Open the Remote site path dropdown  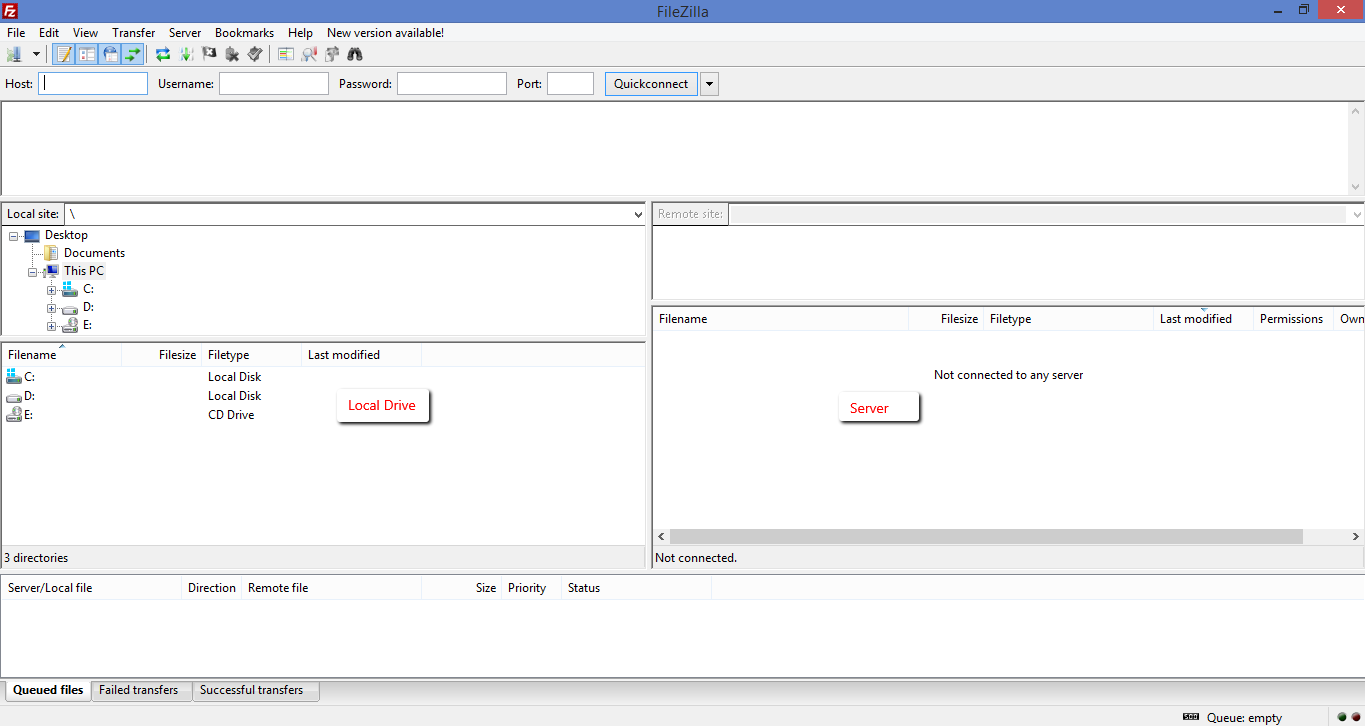[1356, 214]
